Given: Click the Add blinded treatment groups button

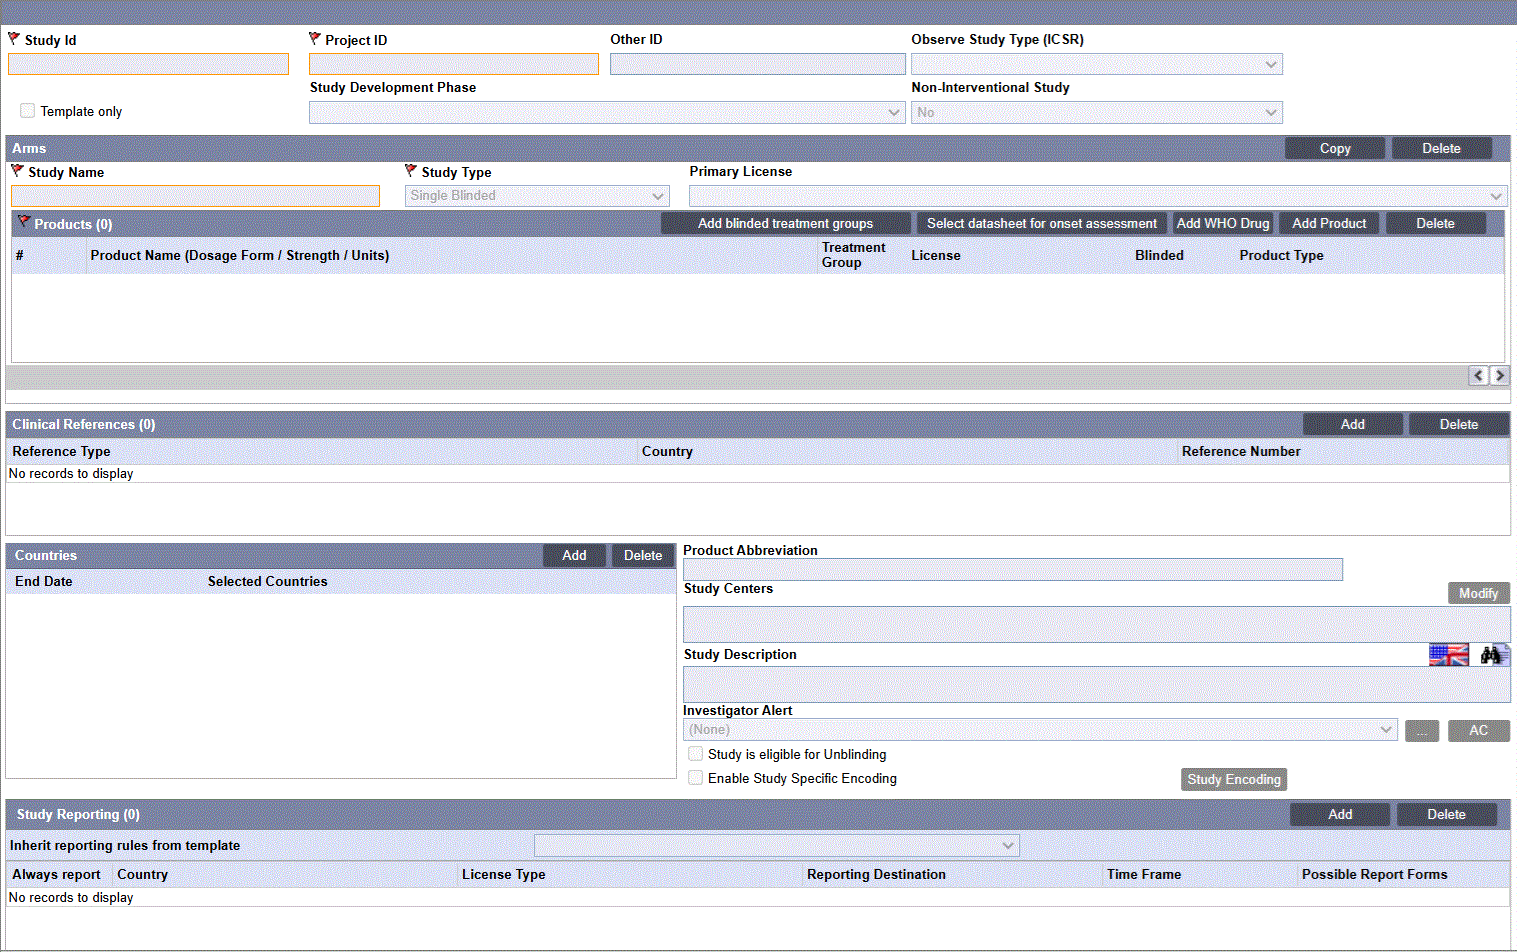Looking at the screenshot, I should coord(785,223).
